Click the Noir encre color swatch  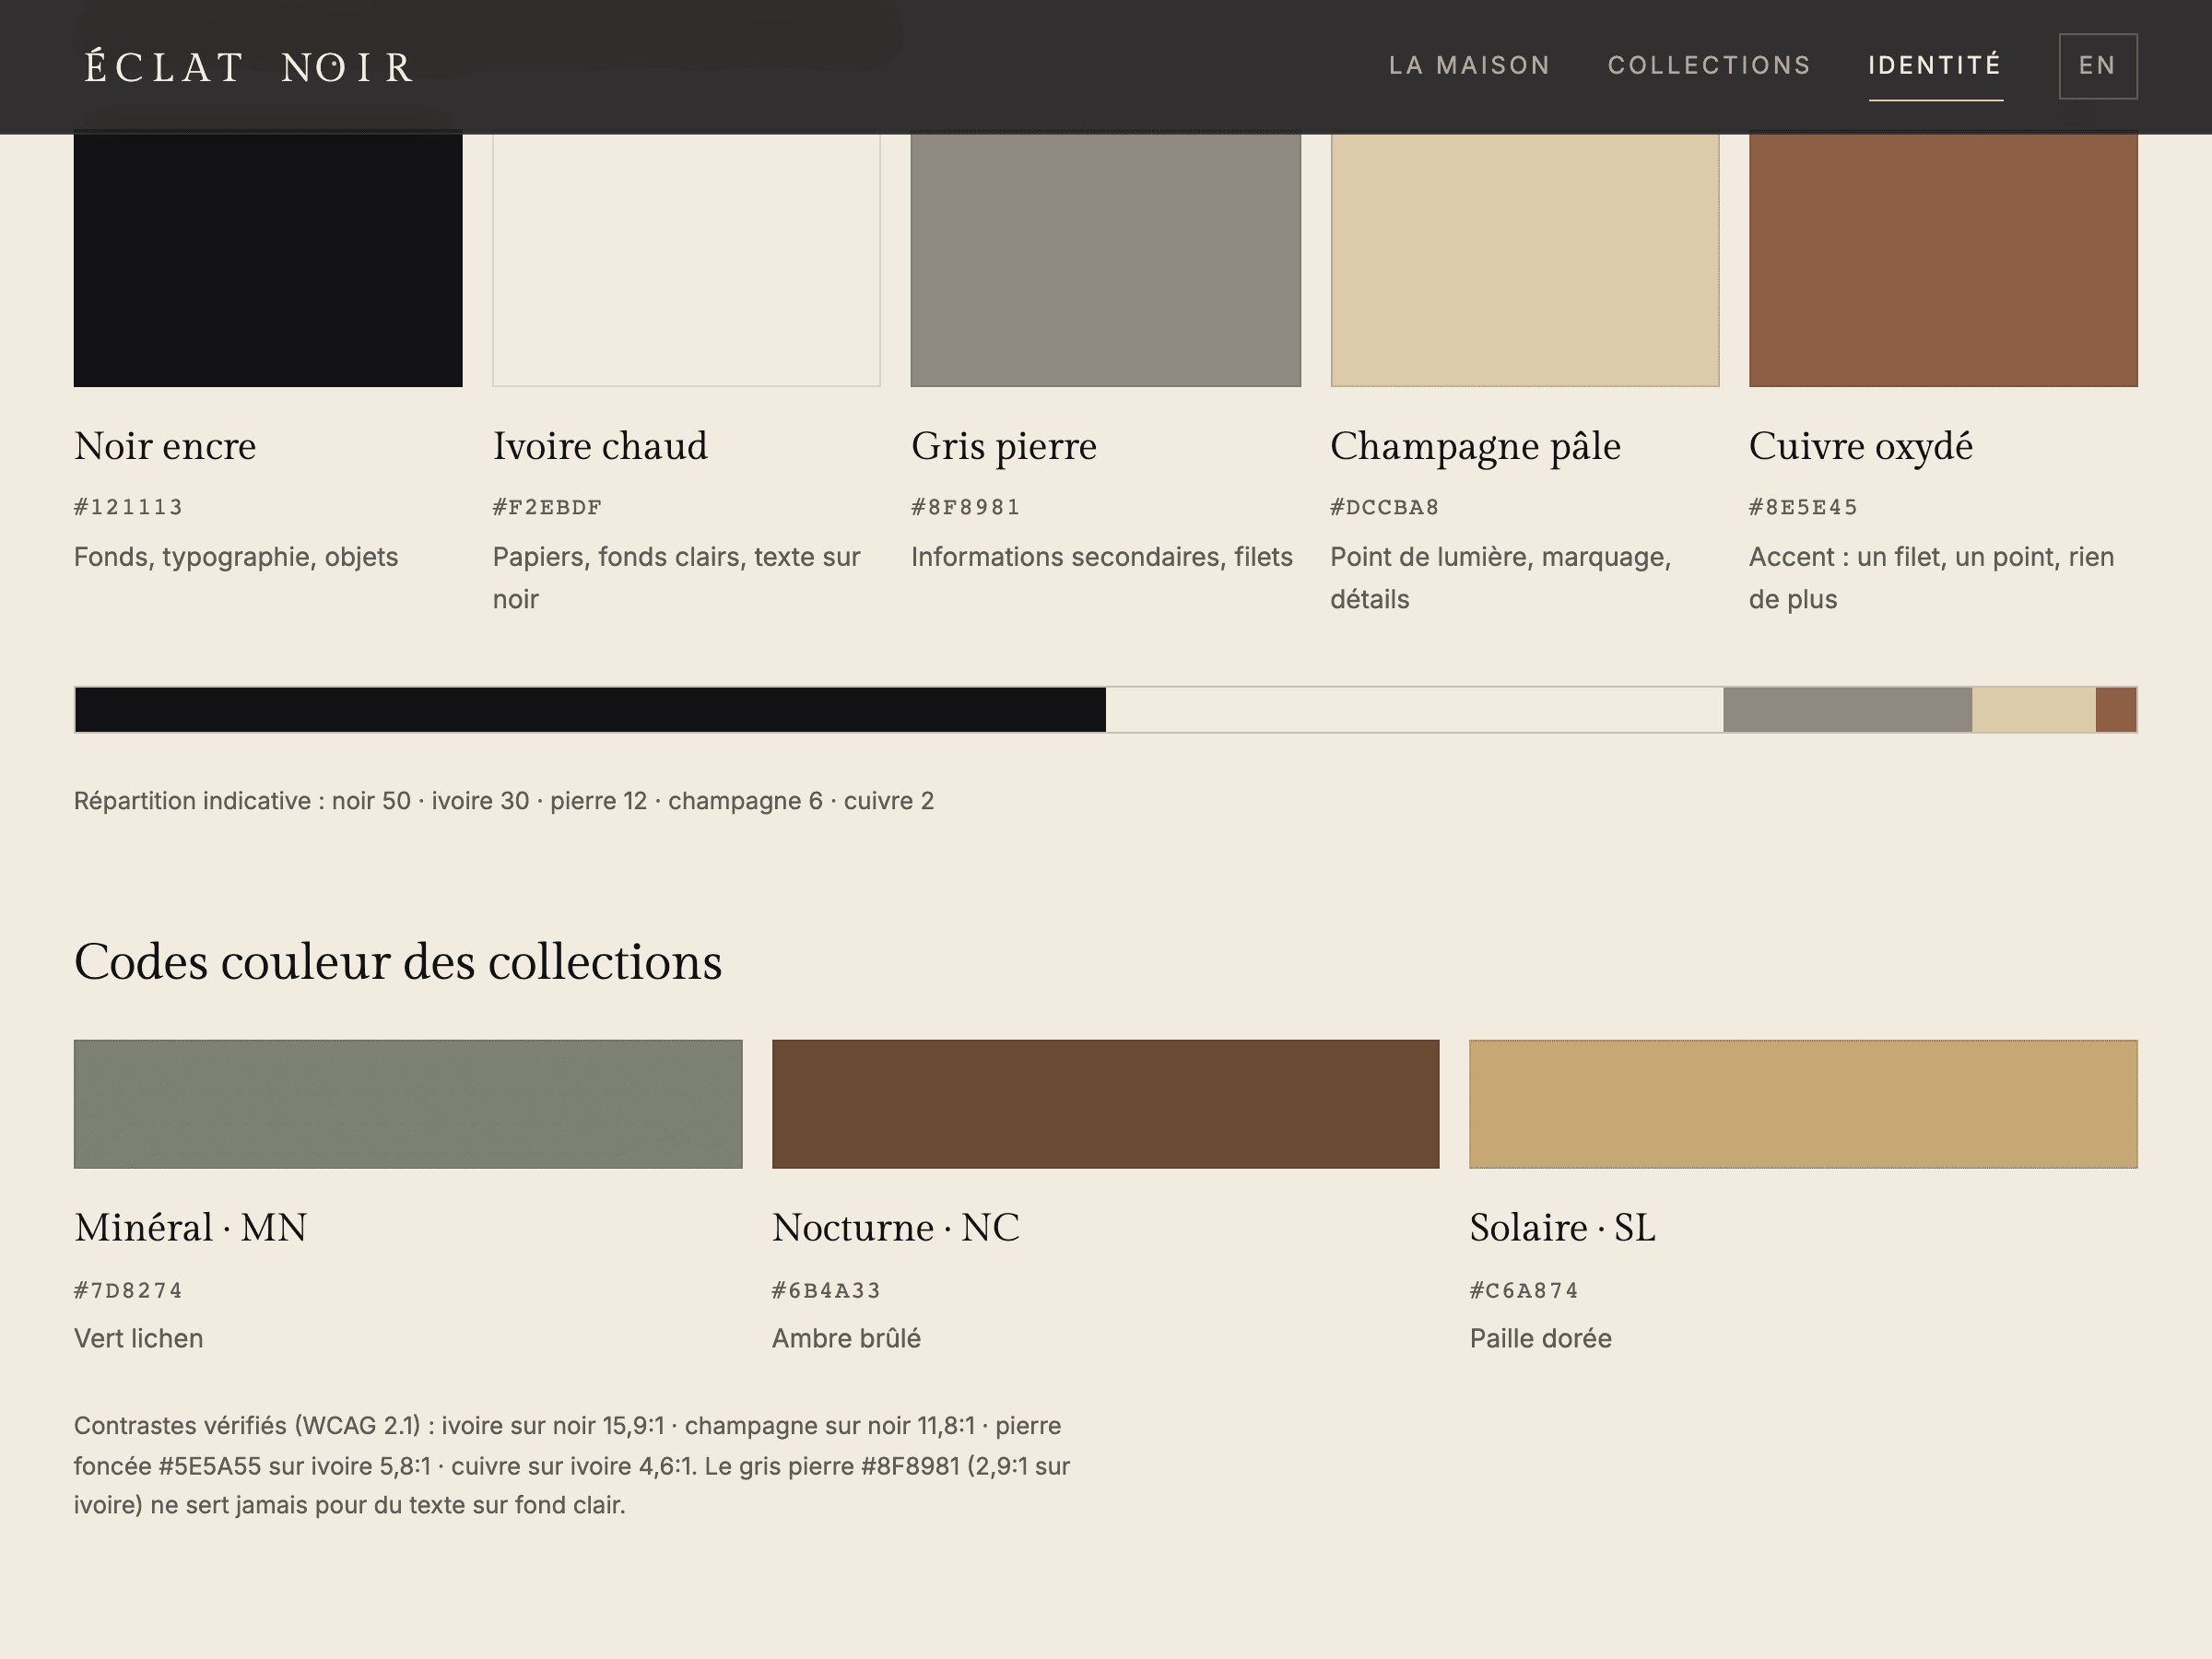[x=268, y=260]
